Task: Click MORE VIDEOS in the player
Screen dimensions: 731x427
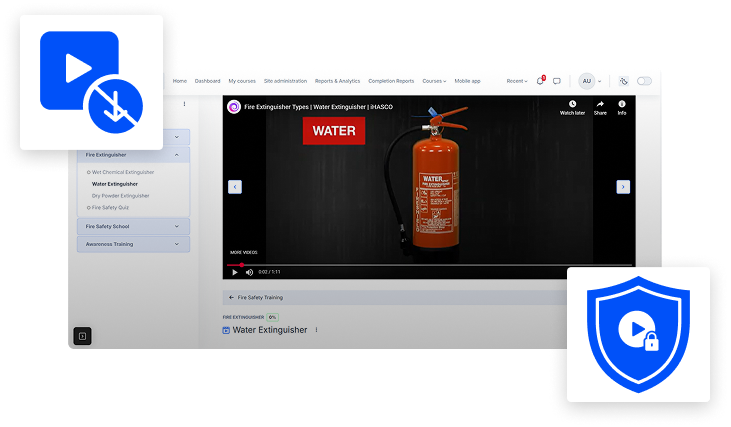Action: coord(244,252)
